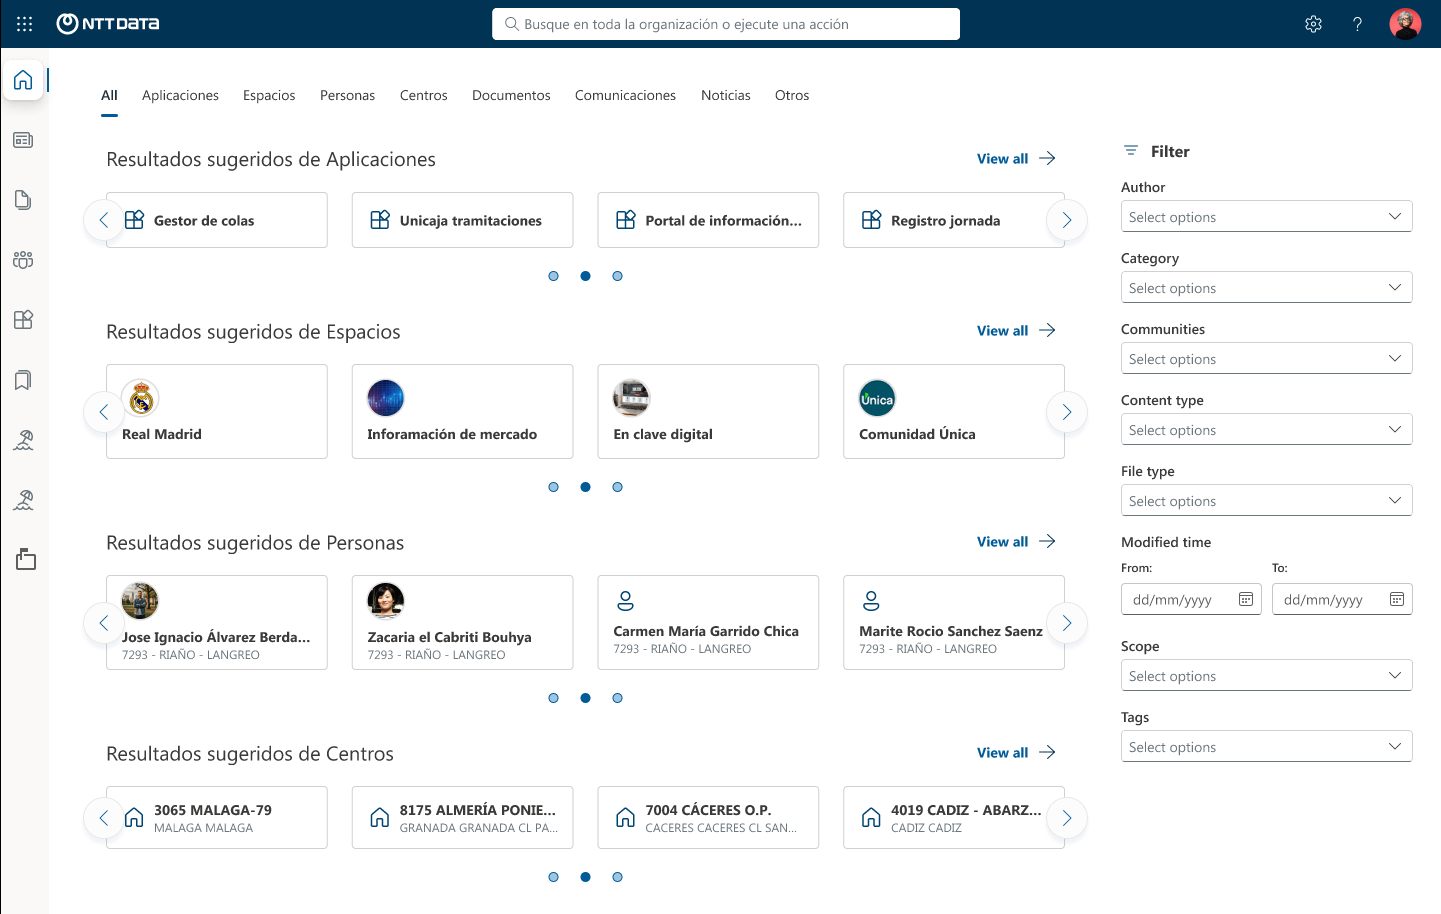Switch to the Aplicaciones tab
This screenshot has width=1441, height=914.
click(180, 95)
